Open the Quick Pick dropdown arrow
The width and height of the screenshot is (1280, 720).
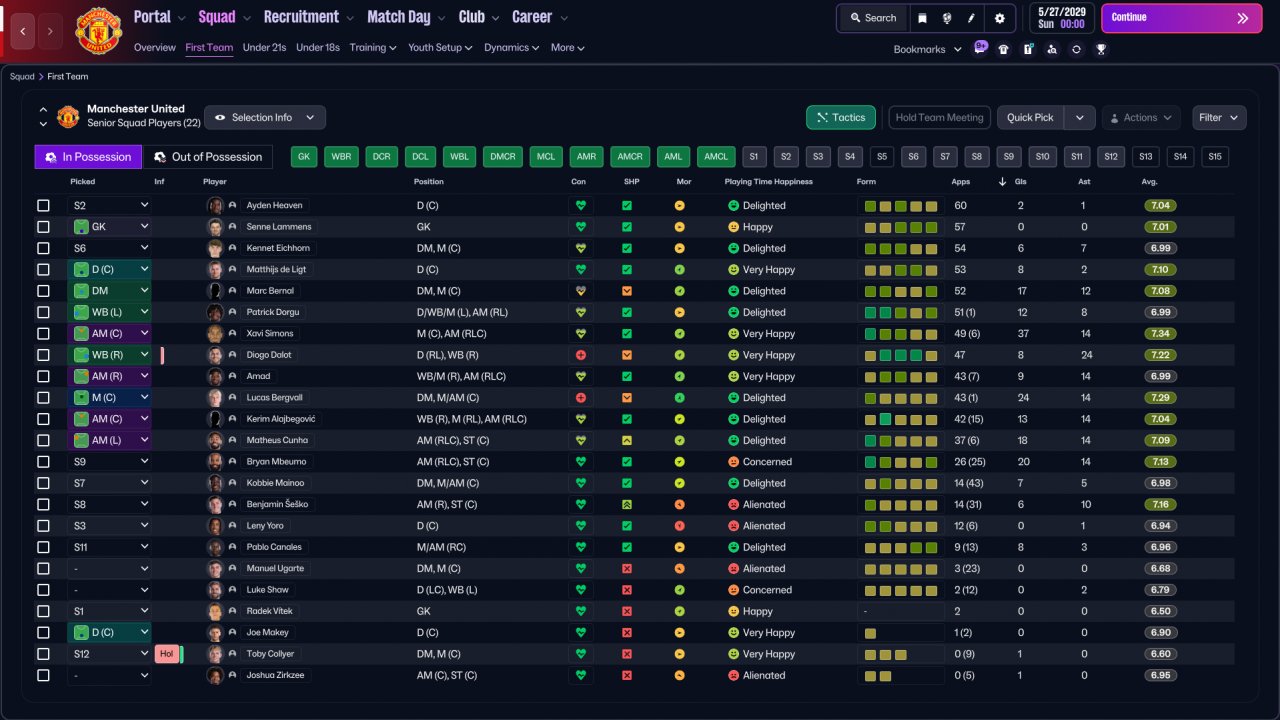click(1080, 118)
